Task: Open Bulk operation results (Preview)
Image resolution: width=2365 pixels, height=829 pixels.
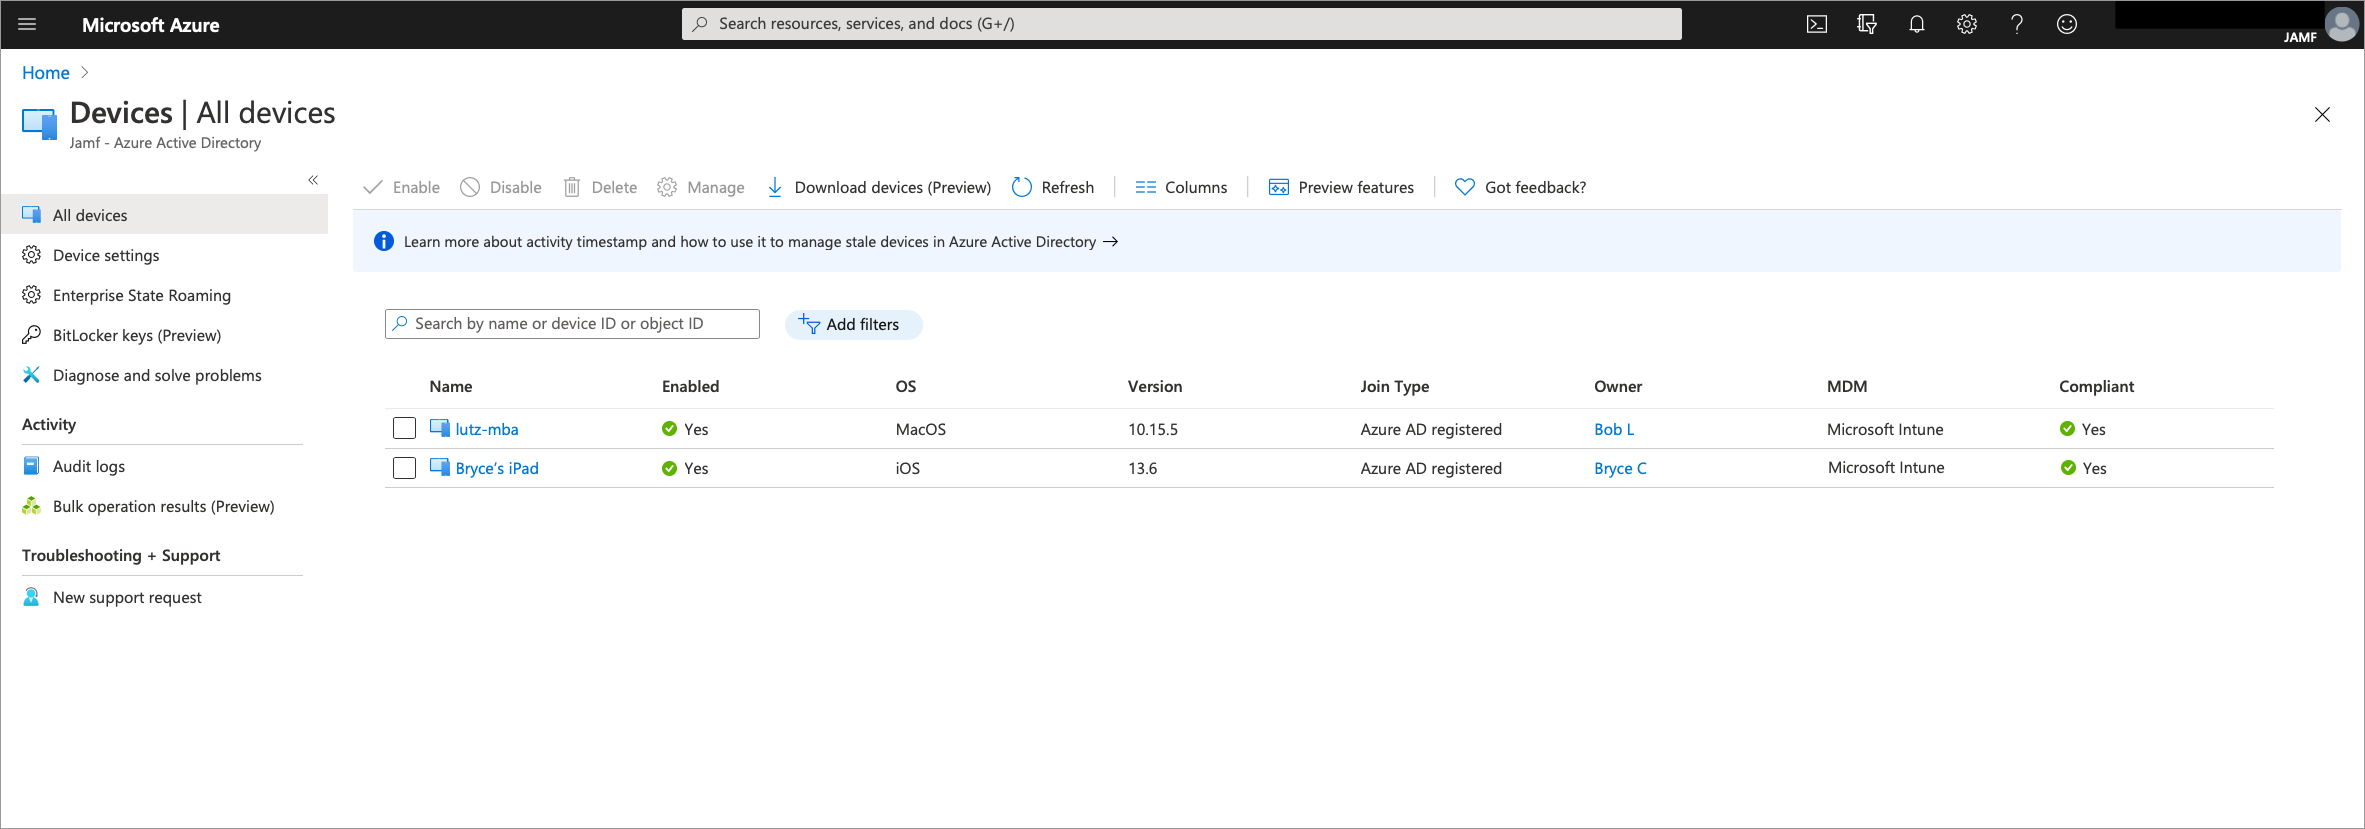Action: point(164,506)
